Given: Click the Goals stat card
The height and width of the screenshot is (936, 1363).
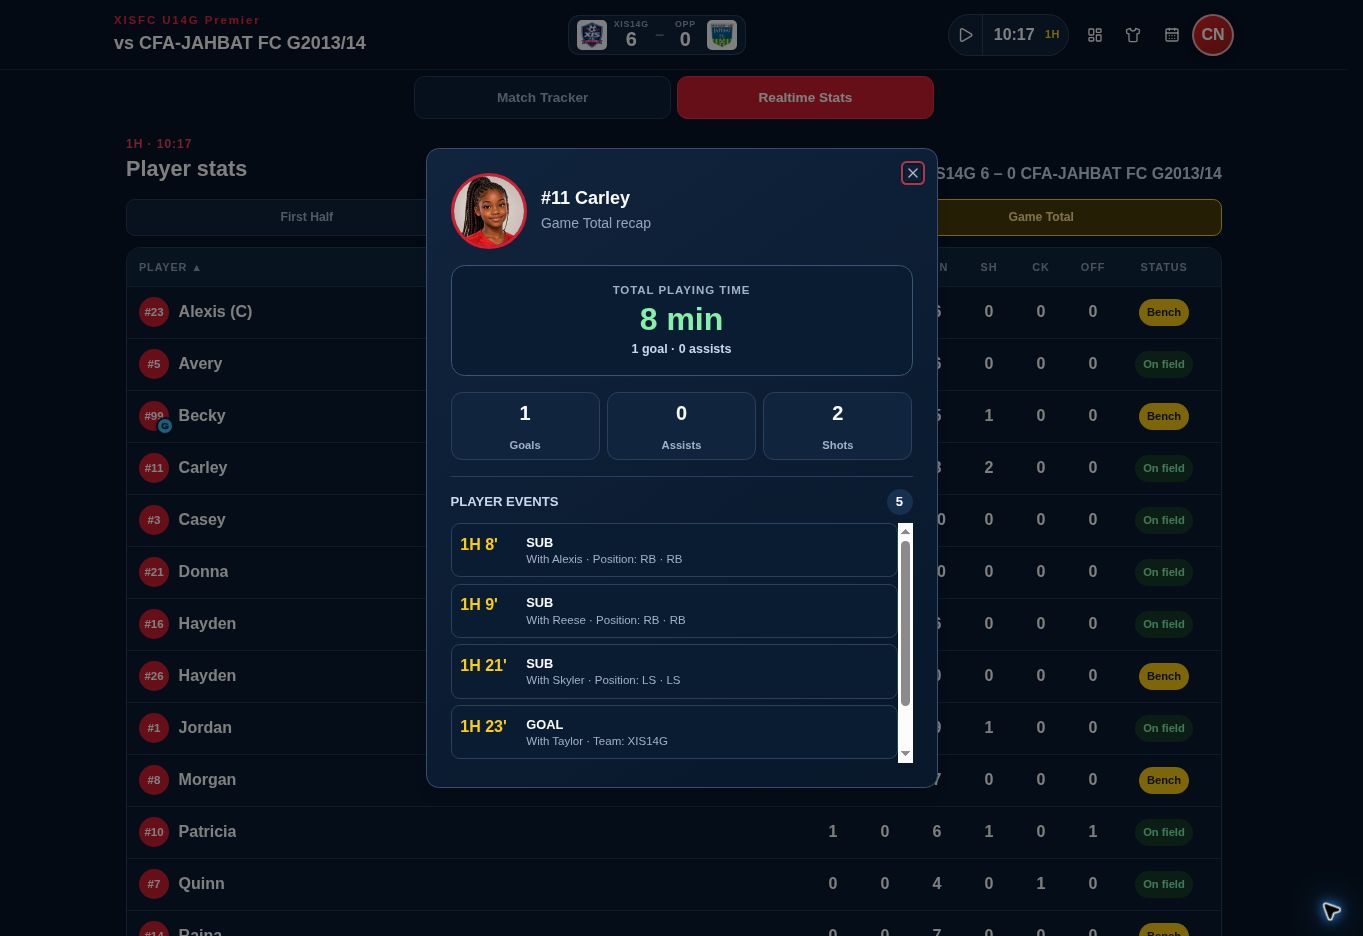Looking at the screenshot, I should pos(525,426).
